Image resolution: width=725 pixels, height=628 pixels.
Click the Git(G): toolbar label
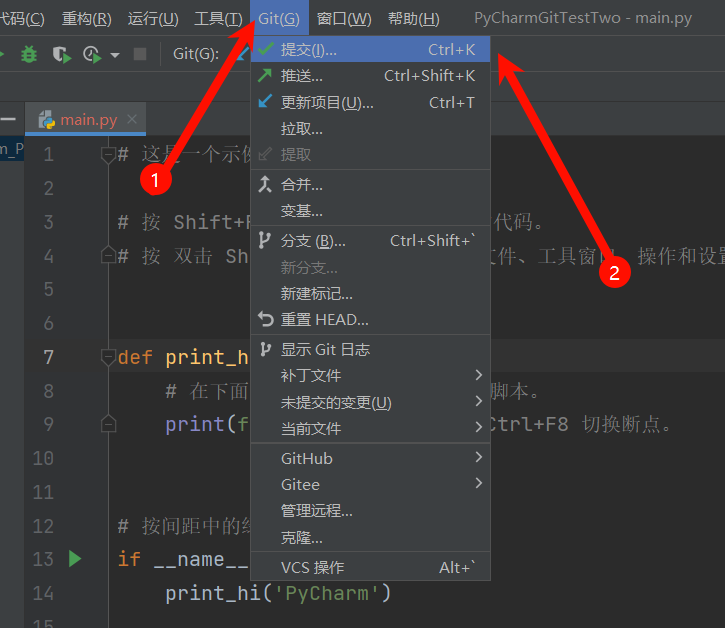[x=196, y=54]
